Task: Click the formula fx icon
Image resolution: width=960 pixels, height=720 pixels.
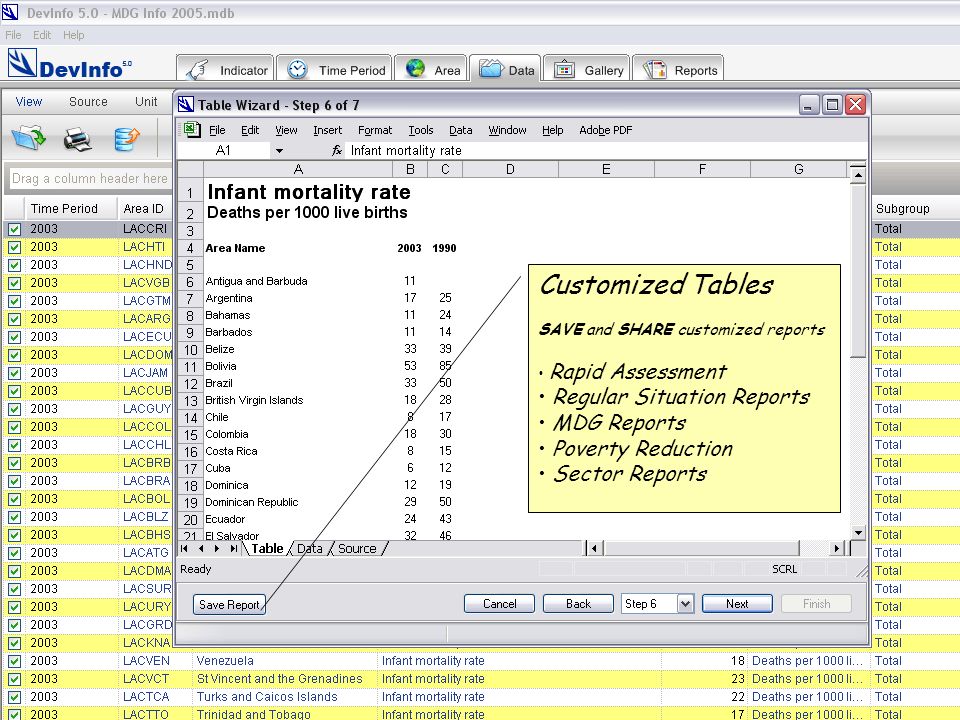Action: point(337,150)
